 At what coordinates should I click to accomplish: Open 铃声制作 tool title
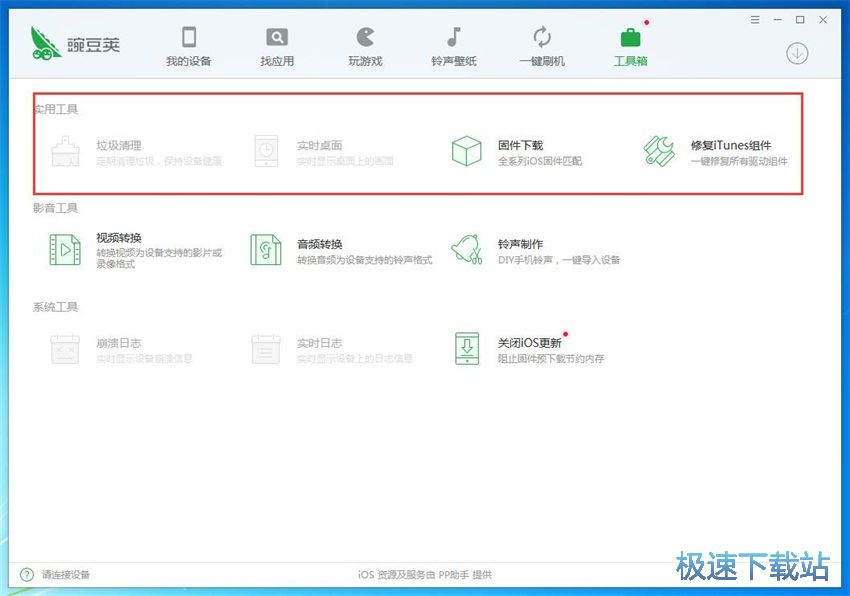pyautogui.click(x=520, y=244)
